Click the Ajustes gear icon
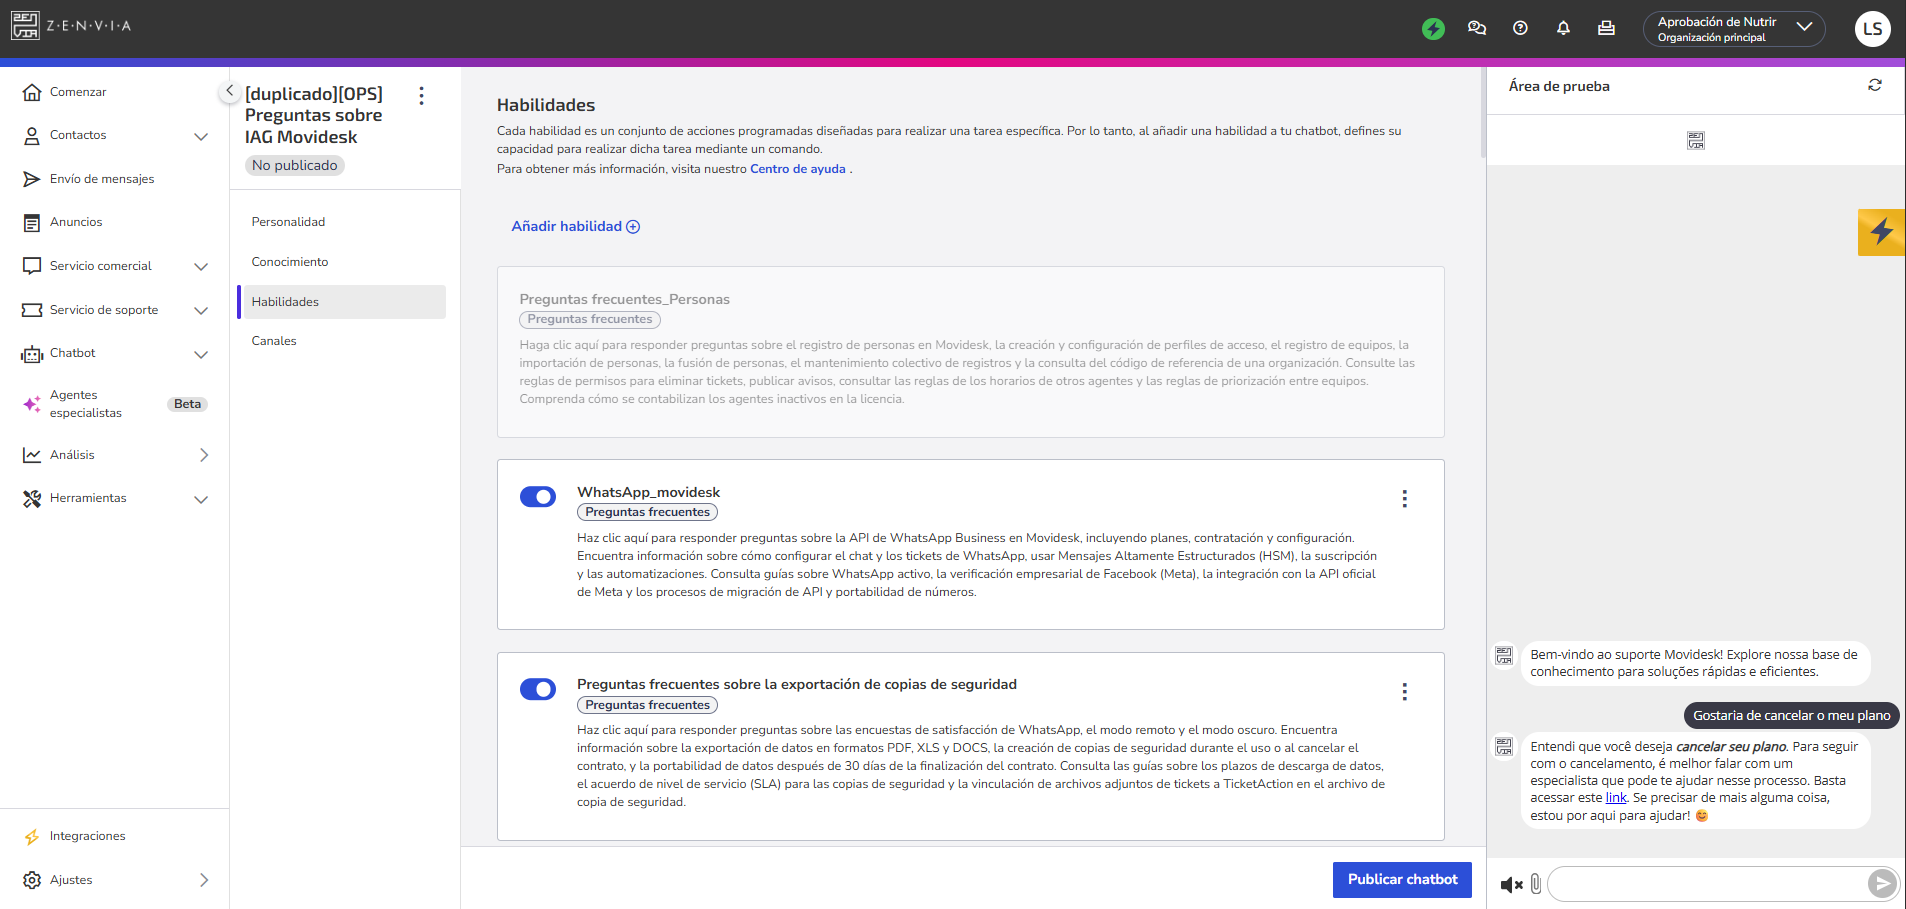This screenshot has width=1906, height=909. (x=32, y=880)
